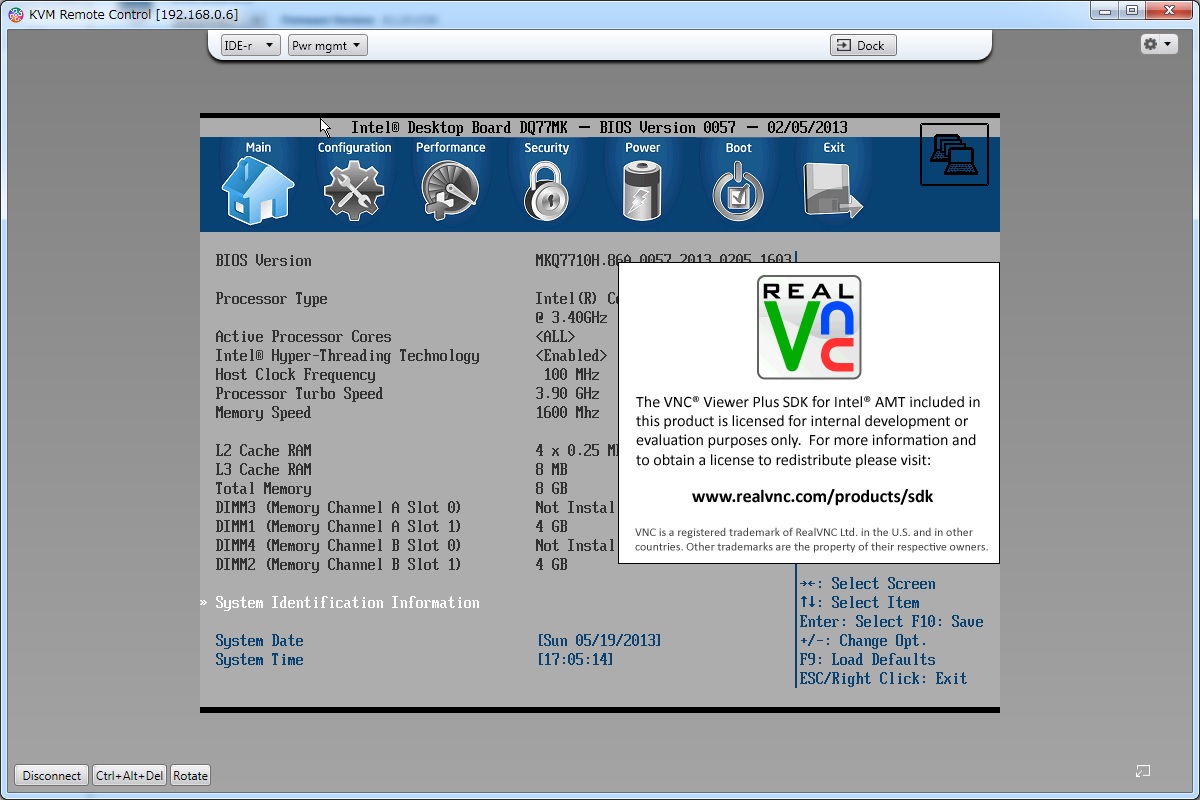This screenshot has width=1200, height=800.
Task: Click the Rotate button
Action: (190, 775)
